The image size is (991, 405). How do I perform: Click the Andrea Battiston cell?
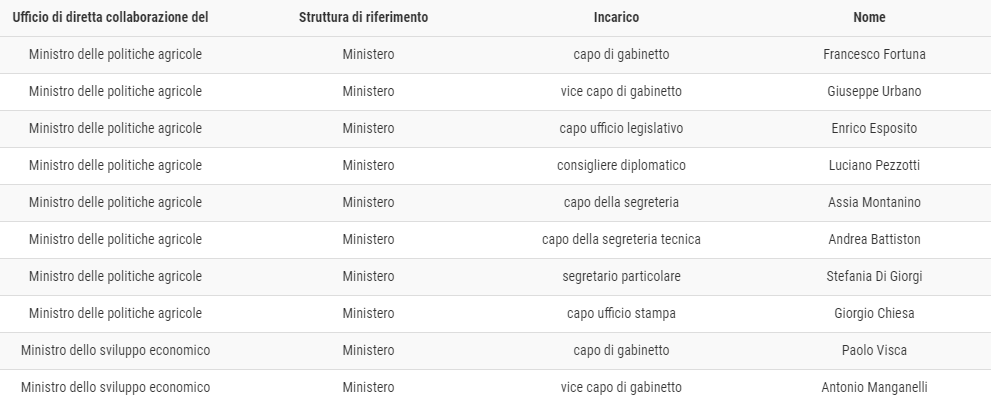(x=874, y=239)
